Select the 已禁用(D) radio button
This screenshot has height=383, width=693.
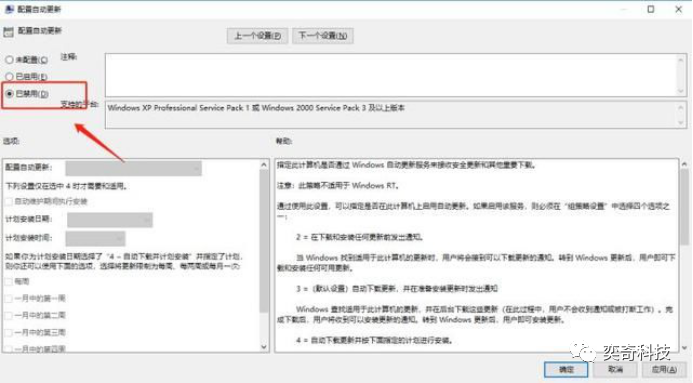click(x=9, y=94)
